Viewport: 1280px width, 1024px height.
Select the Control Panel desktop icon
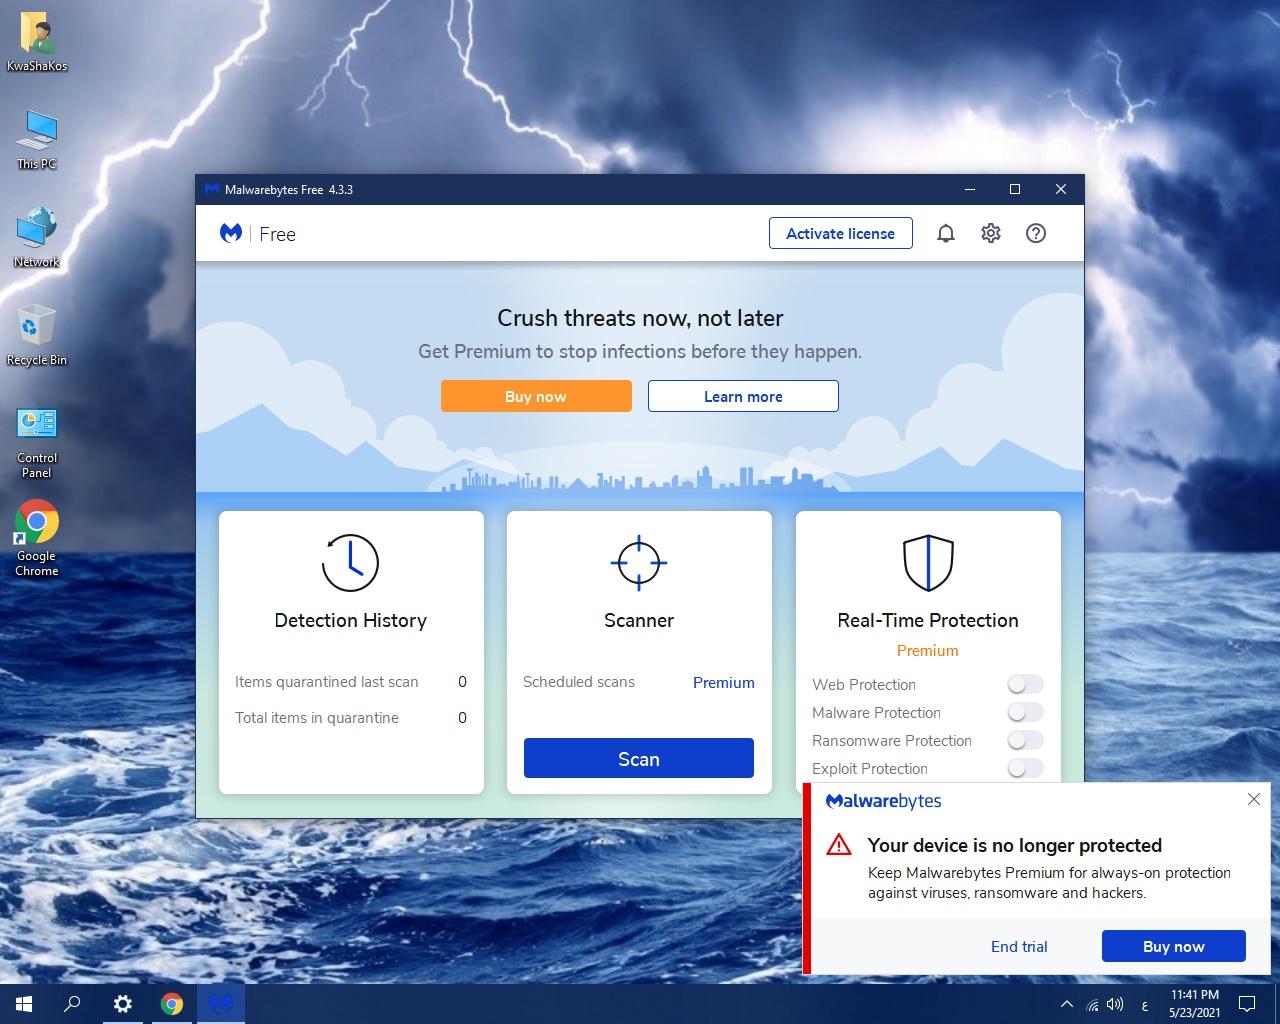click(x=37, y=443)
